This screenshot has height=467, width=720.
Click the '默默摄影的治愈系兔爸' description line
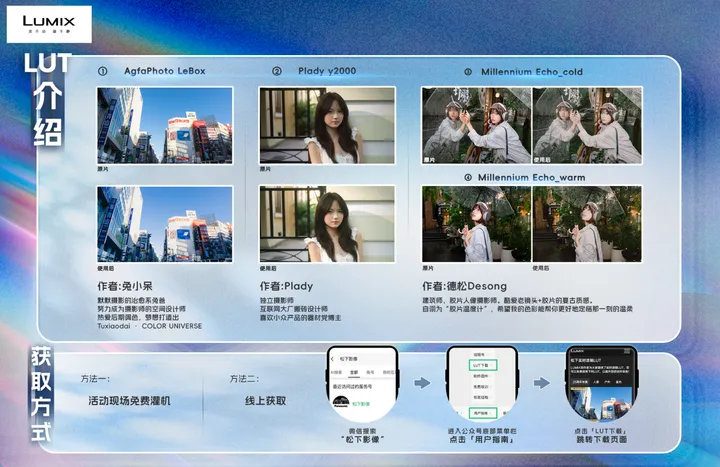tap(131, 300)
